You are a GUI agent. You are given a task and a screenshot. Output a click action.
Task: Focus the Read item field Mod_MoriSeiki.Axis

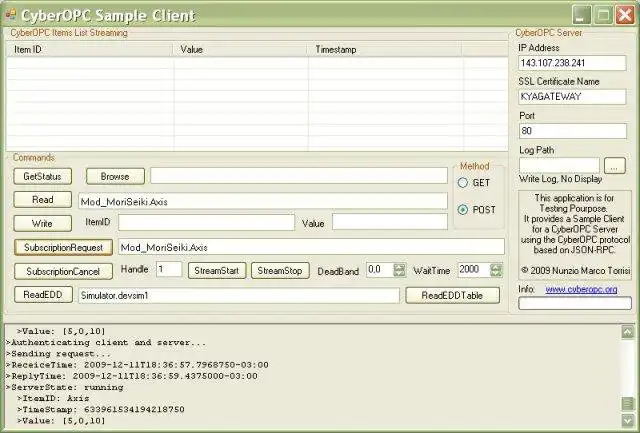tap(263, 201)
